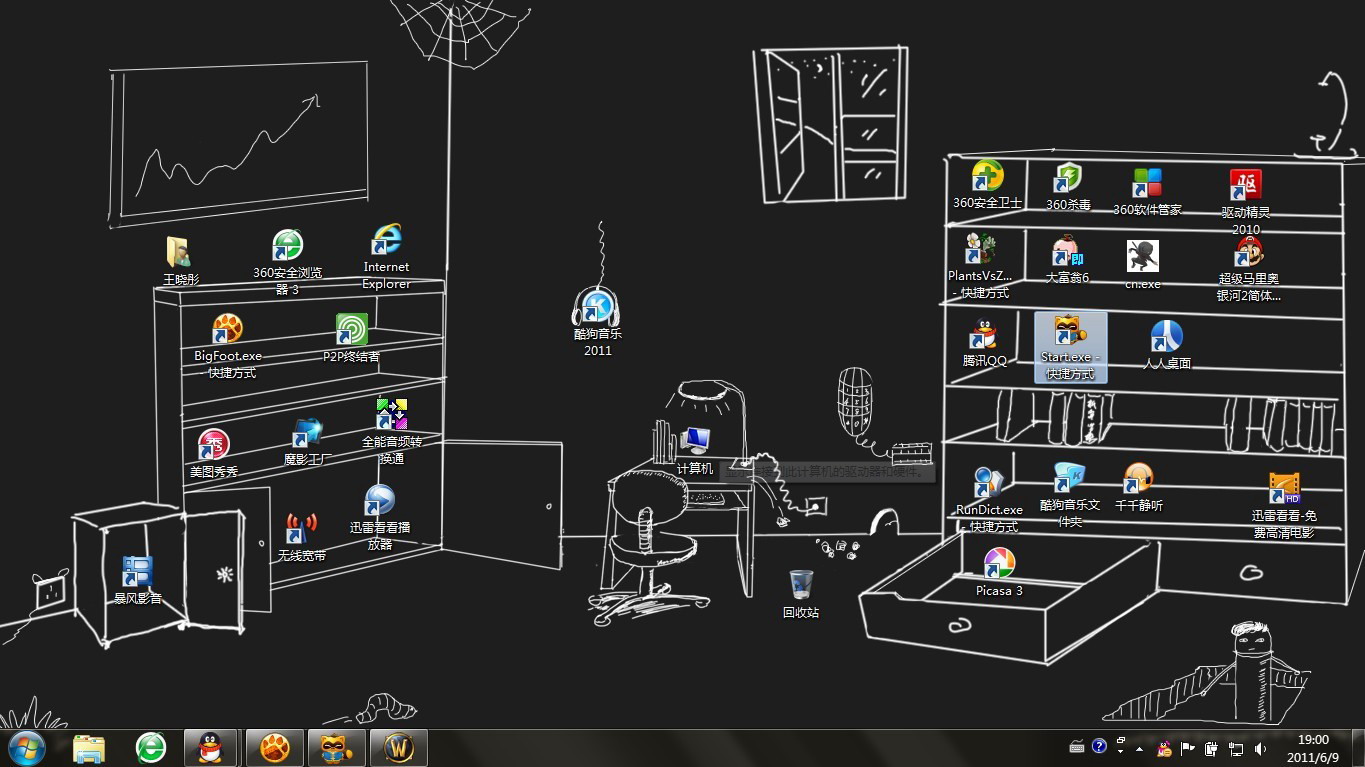Open the network connection tray icon
Viewport: 1365px width, 767px height.
1236,748
